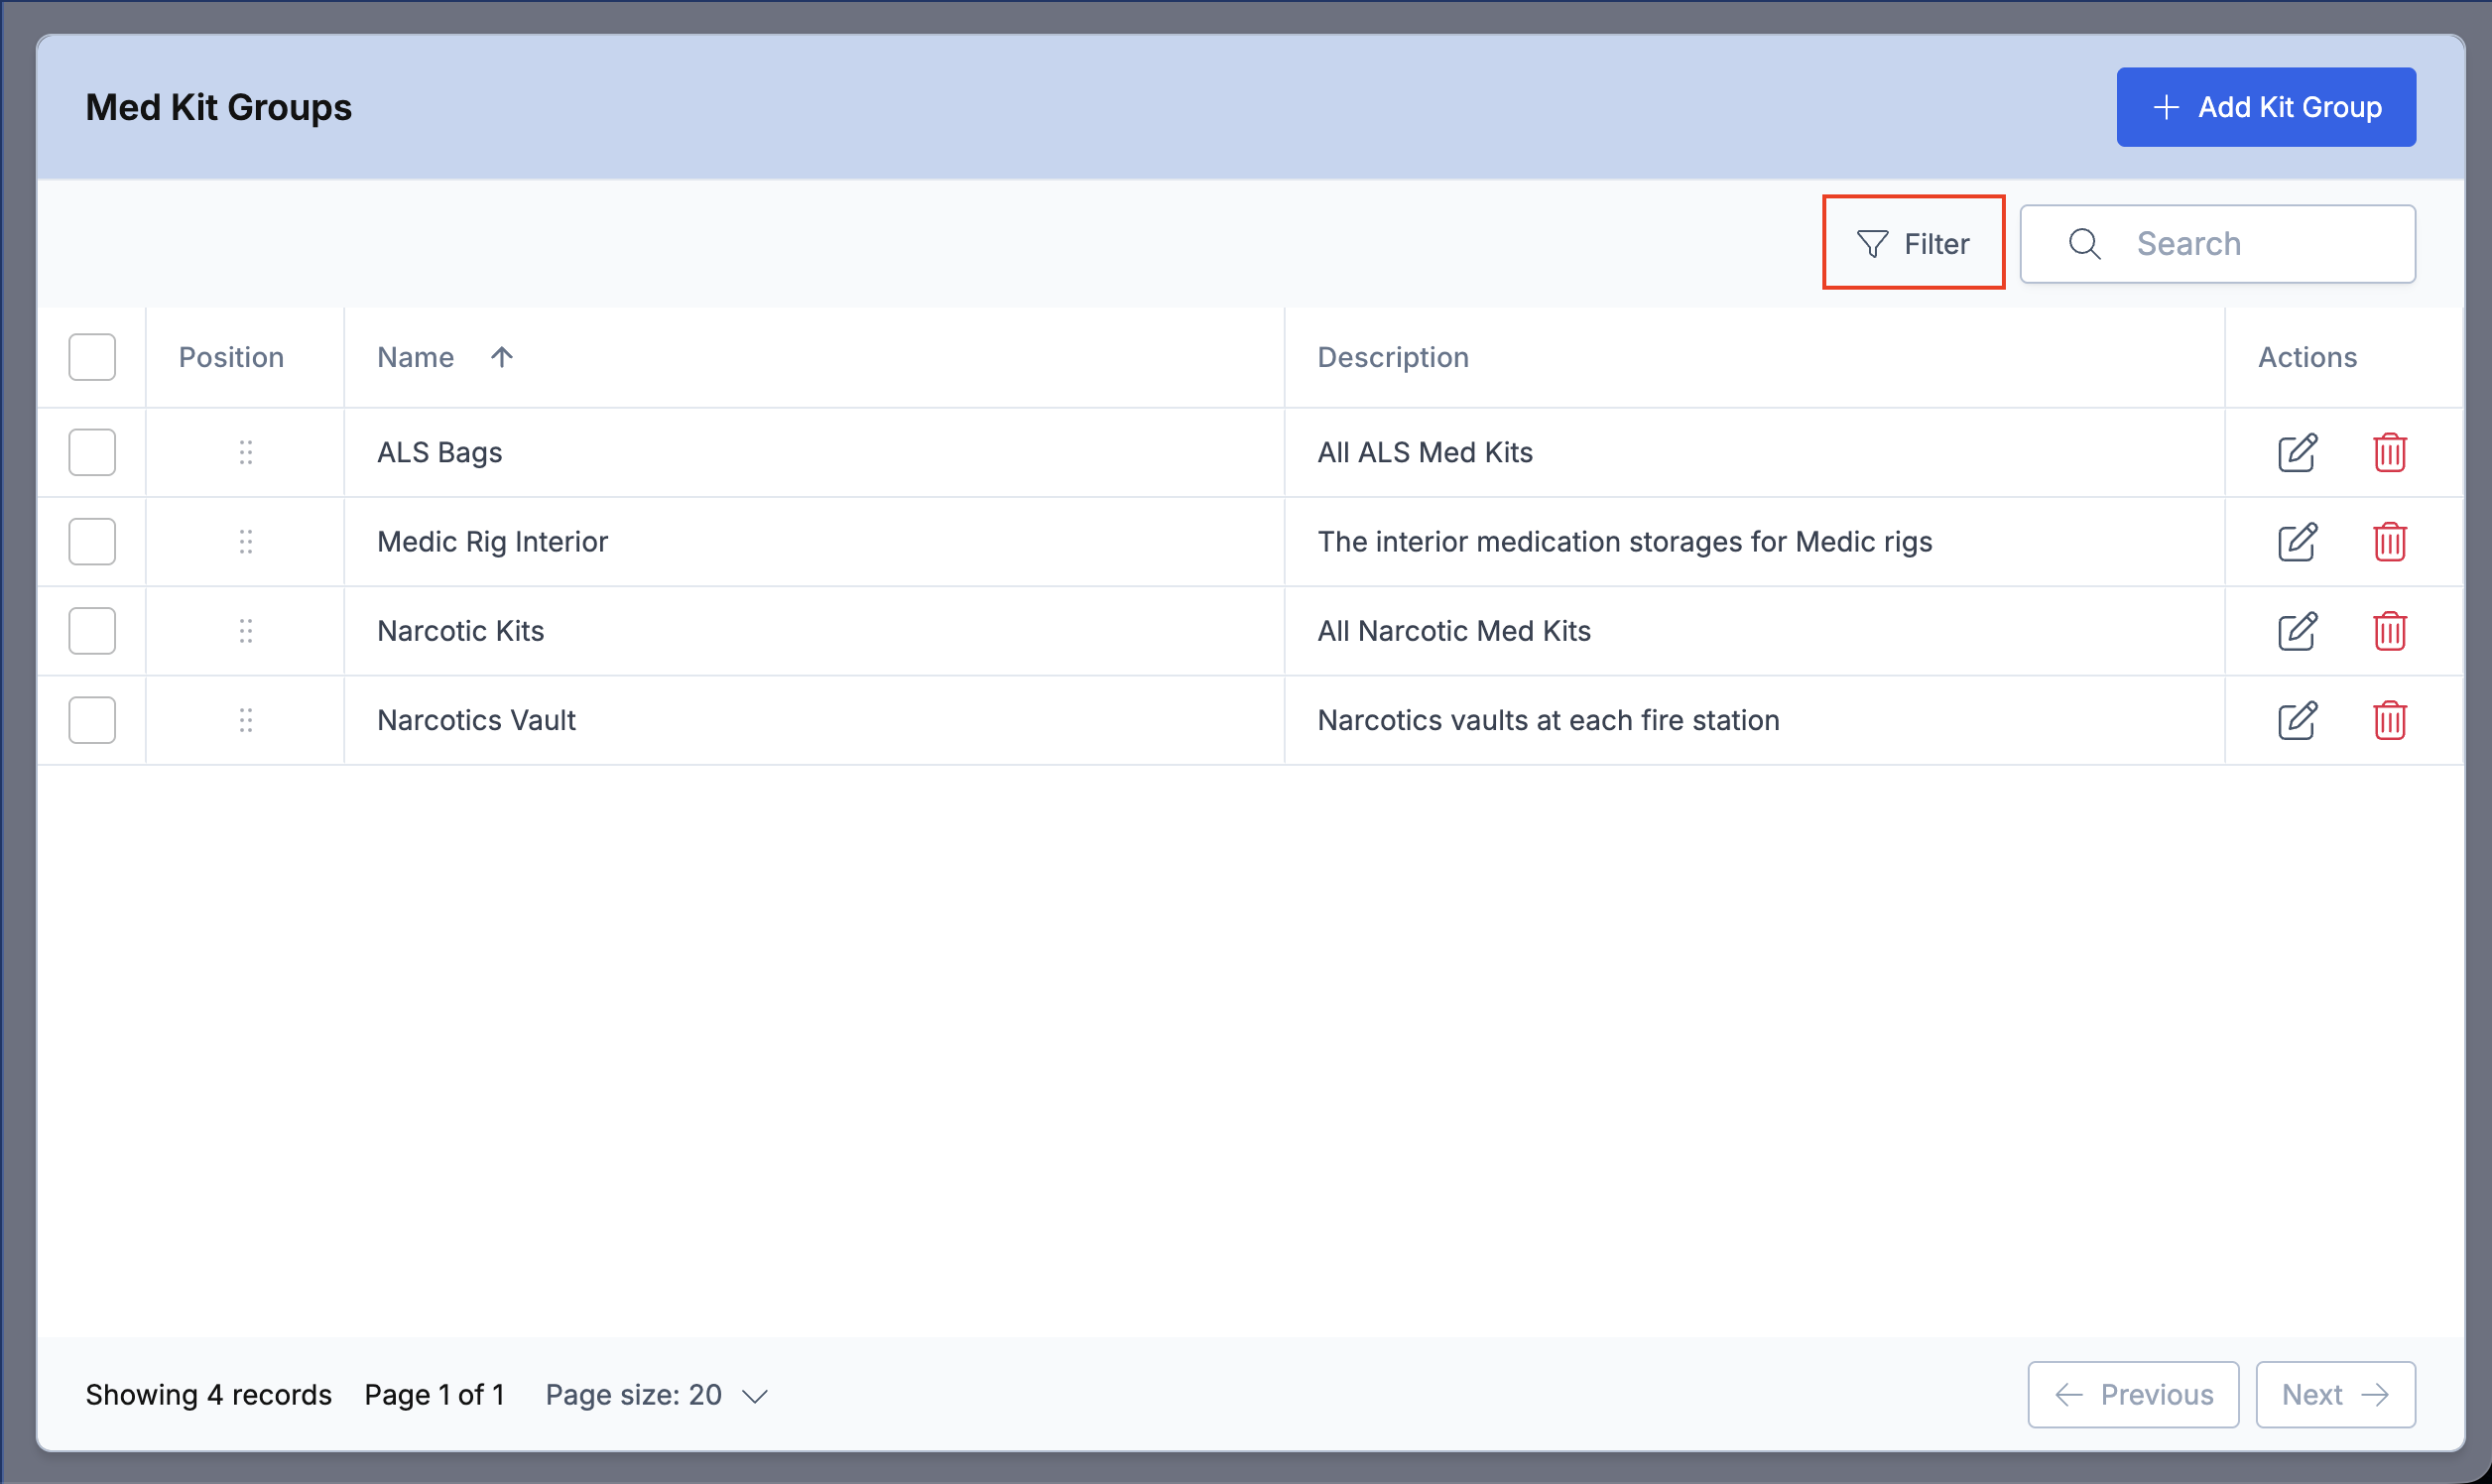Image resolution: width=2492 pixels, height=1484 pixels.
Task: Check the ALS Bags row checkbox
Action: coord(92,453)
